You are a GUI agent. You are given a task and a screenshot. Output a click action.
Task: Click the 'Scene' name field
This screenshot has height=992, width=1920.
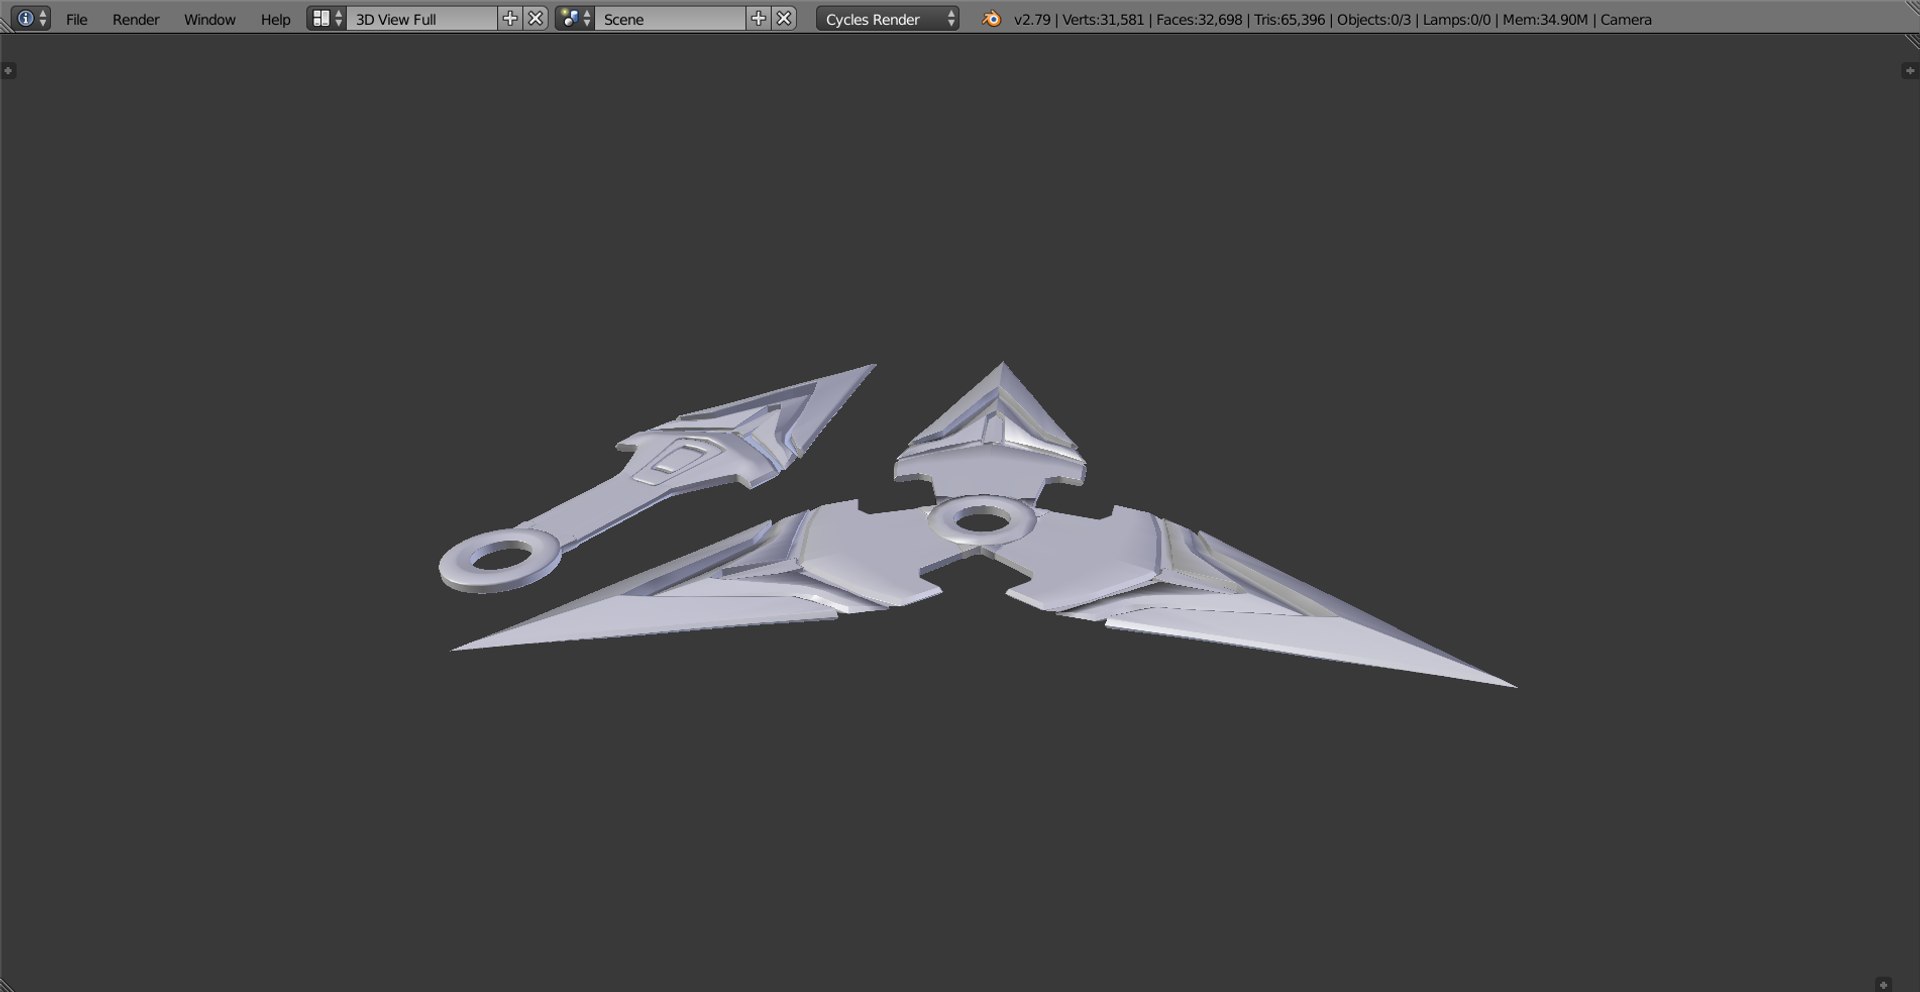[670, 19]
